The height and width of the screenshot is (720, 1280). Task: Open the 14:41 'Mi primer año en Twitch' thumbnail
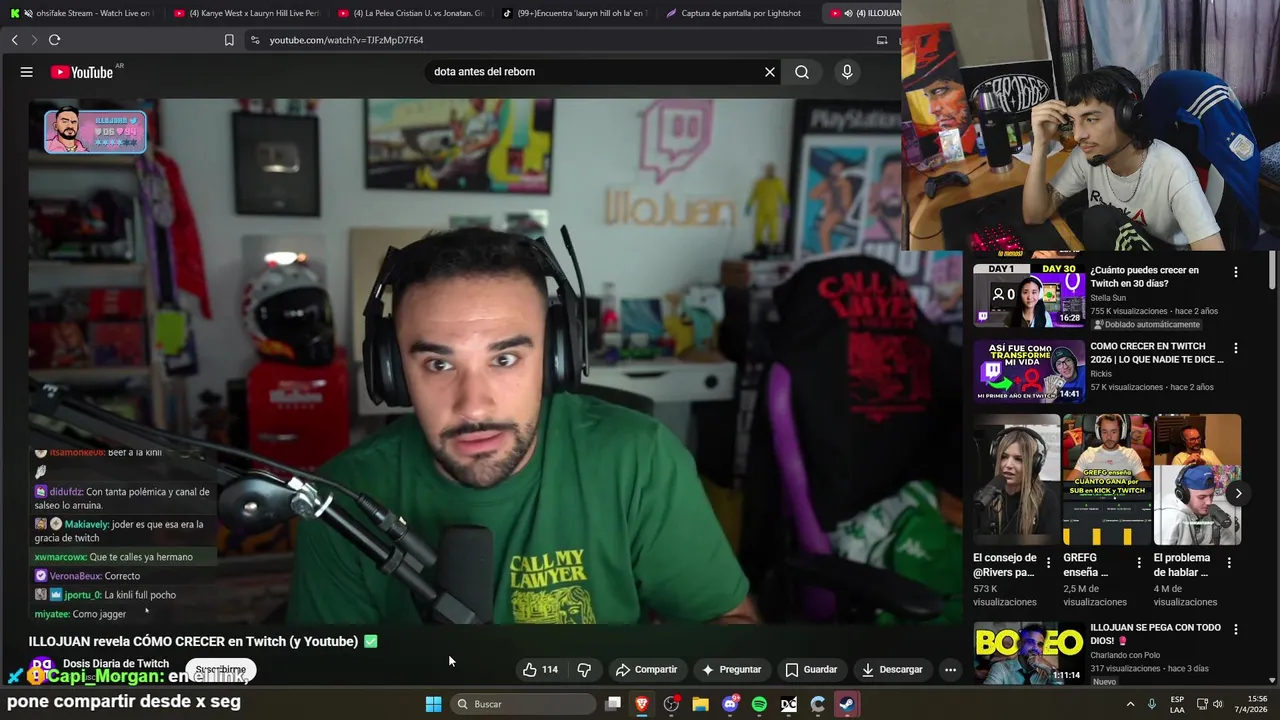pos(1028,371)
